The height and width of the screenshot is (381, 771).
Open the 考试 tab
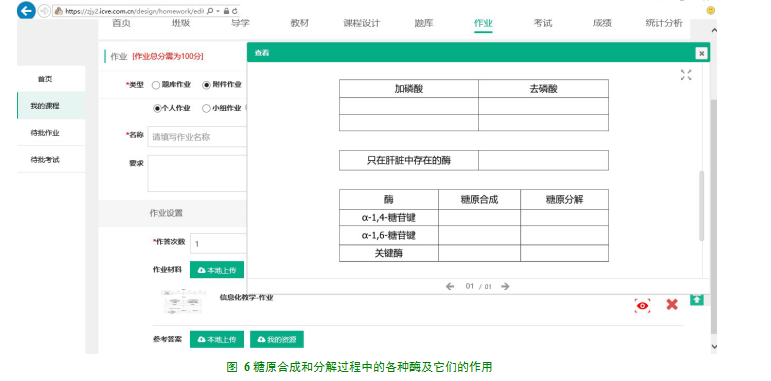543,23
